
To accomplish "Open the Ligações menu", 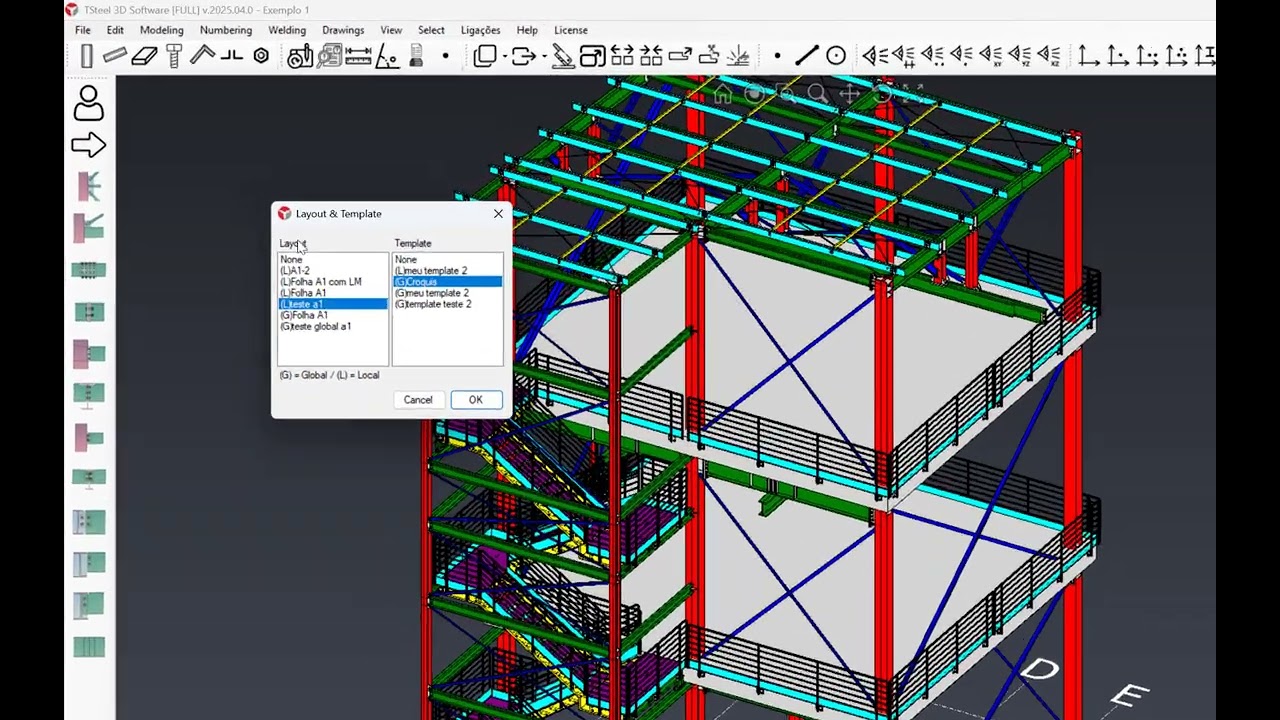I will point(480,30).
